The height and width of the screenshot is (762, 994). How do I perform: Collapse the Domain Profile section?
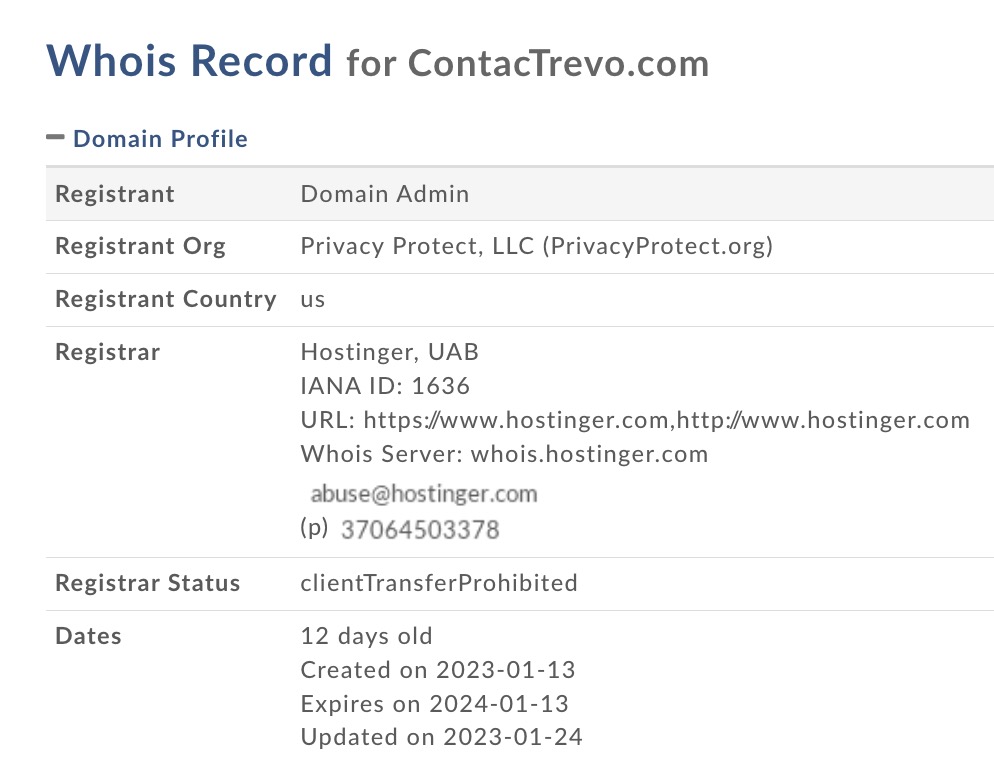tap(160, 139)
